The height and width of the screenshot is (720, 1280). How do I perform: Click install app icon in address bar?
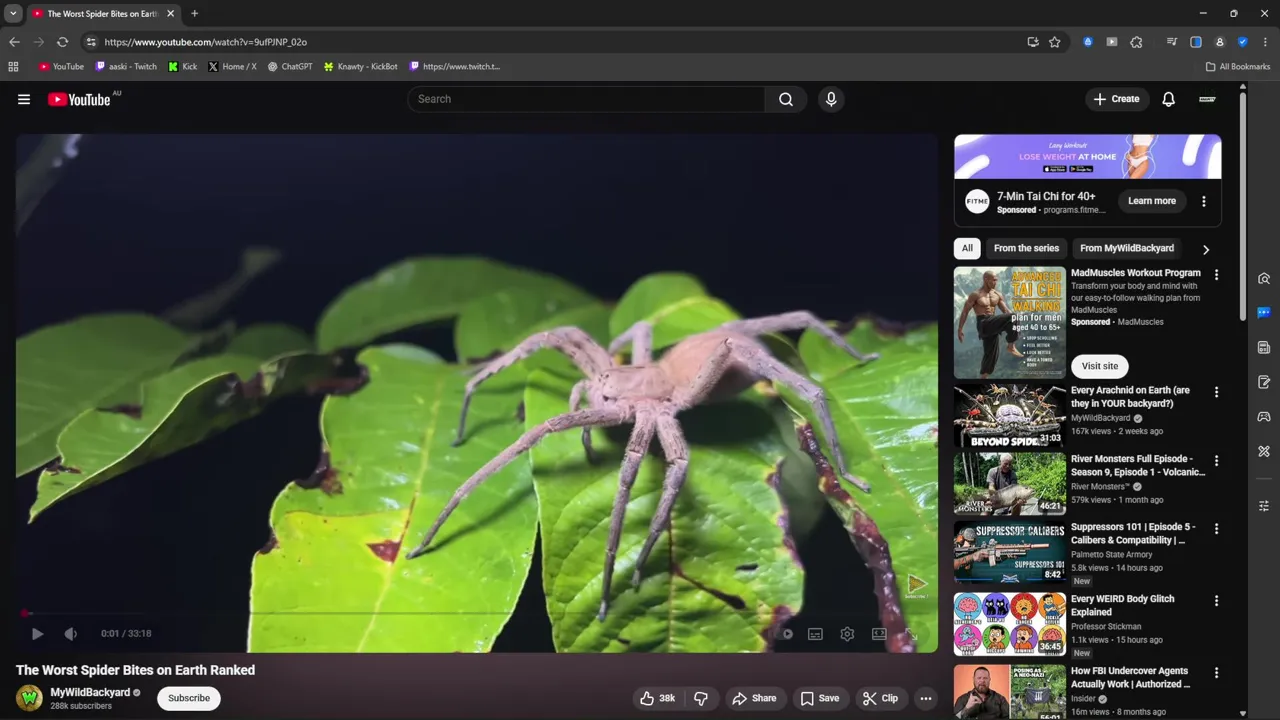click(1033, 42)
